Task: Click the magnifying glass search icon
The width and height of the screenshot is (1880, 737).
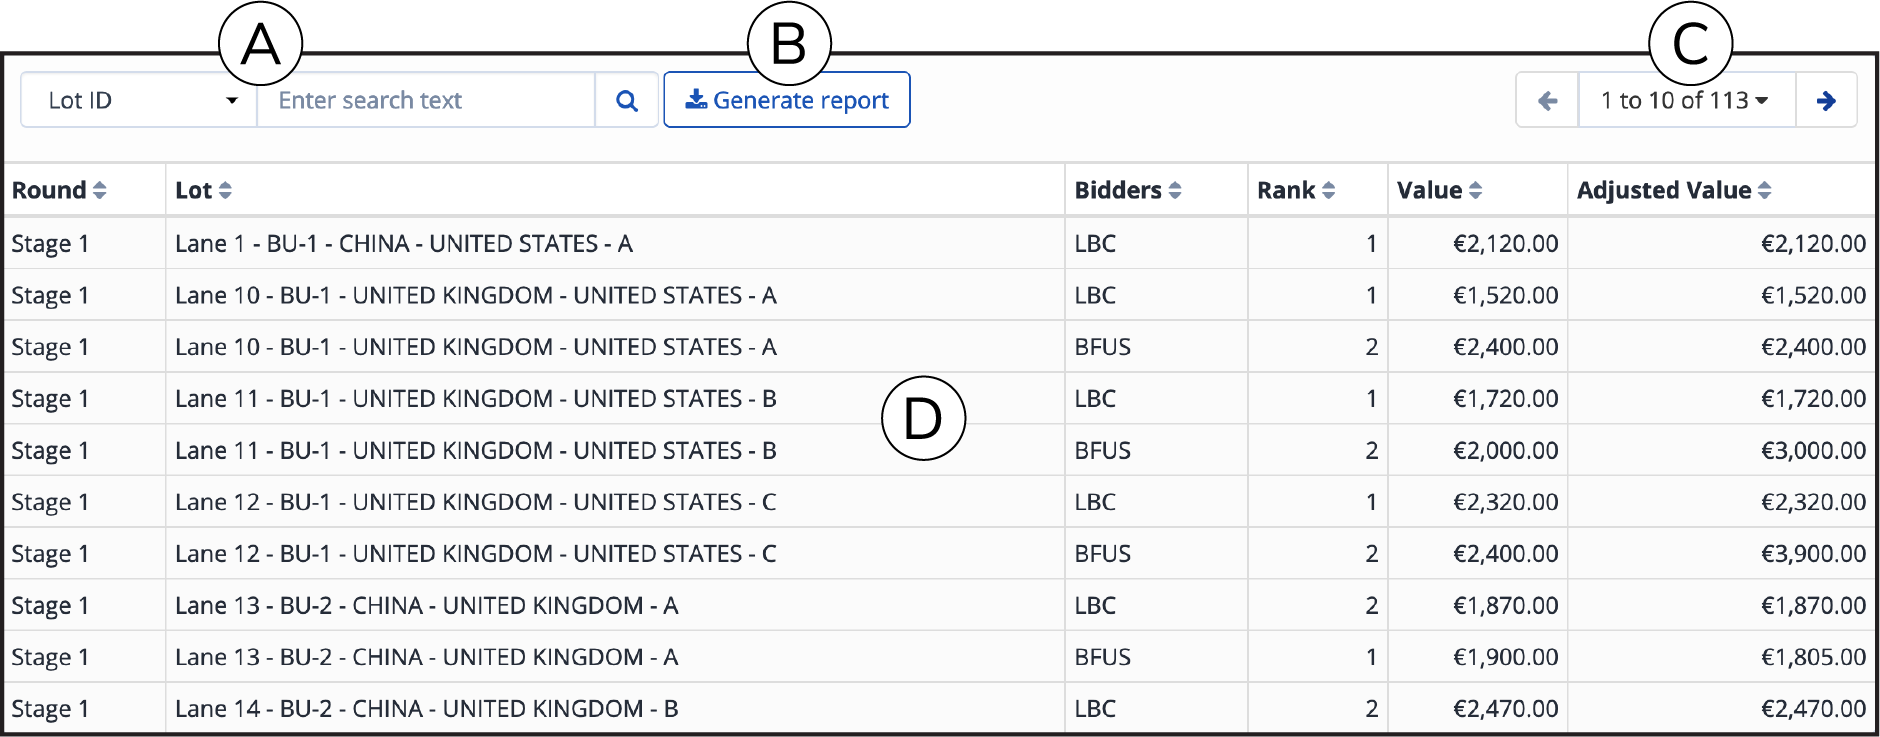Action: point(627,100)
